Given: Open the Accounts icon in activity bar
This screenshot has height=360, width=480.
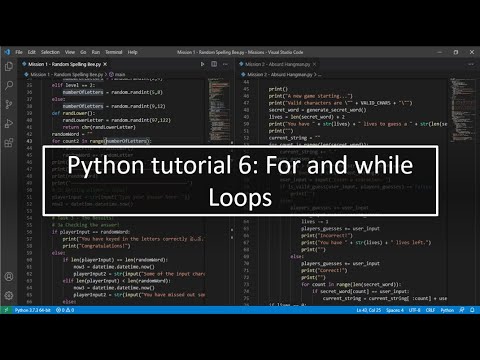Looking at the screenshot, I should [x=9, y=277].
